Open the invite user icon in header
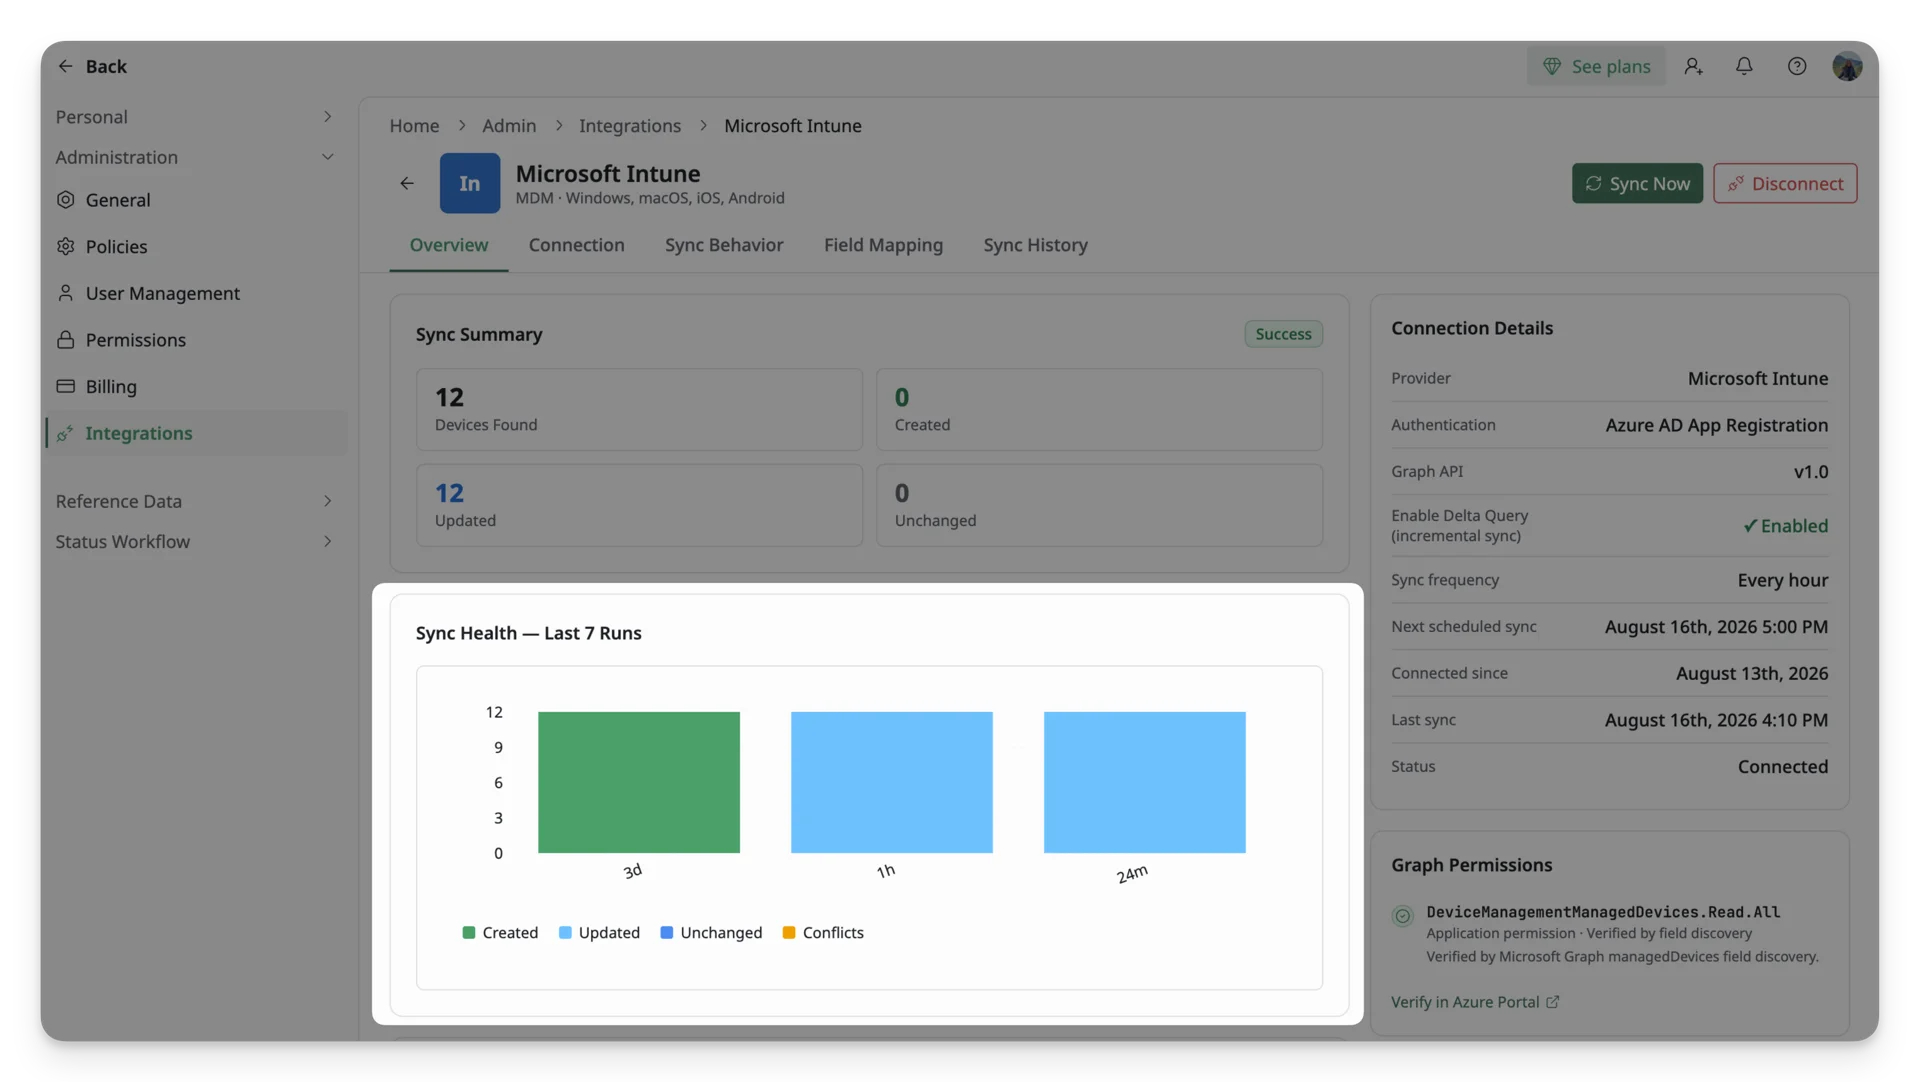This screenshot has width=1920, height=1082. tap(1693, 66)
